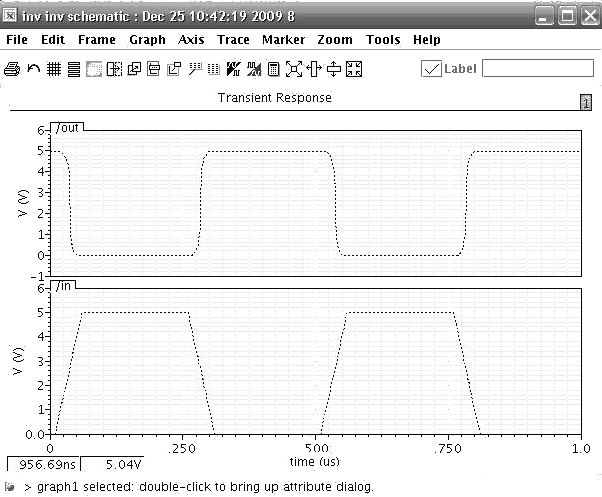The image size is (602, 497).
Task: Open the Help menu
Action: click(427, 40)
